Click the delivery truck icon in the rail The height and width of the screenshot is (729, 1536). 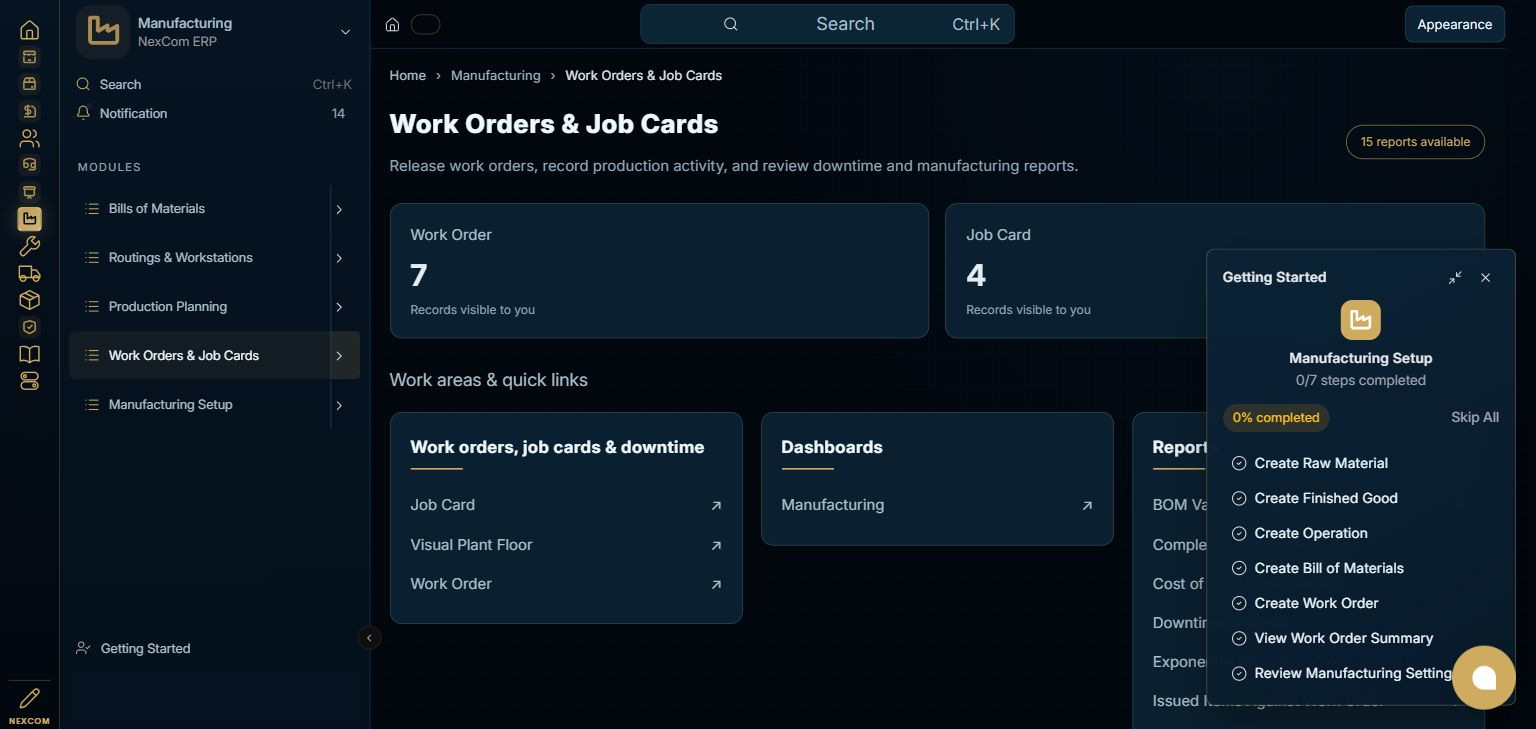(29, 273)
